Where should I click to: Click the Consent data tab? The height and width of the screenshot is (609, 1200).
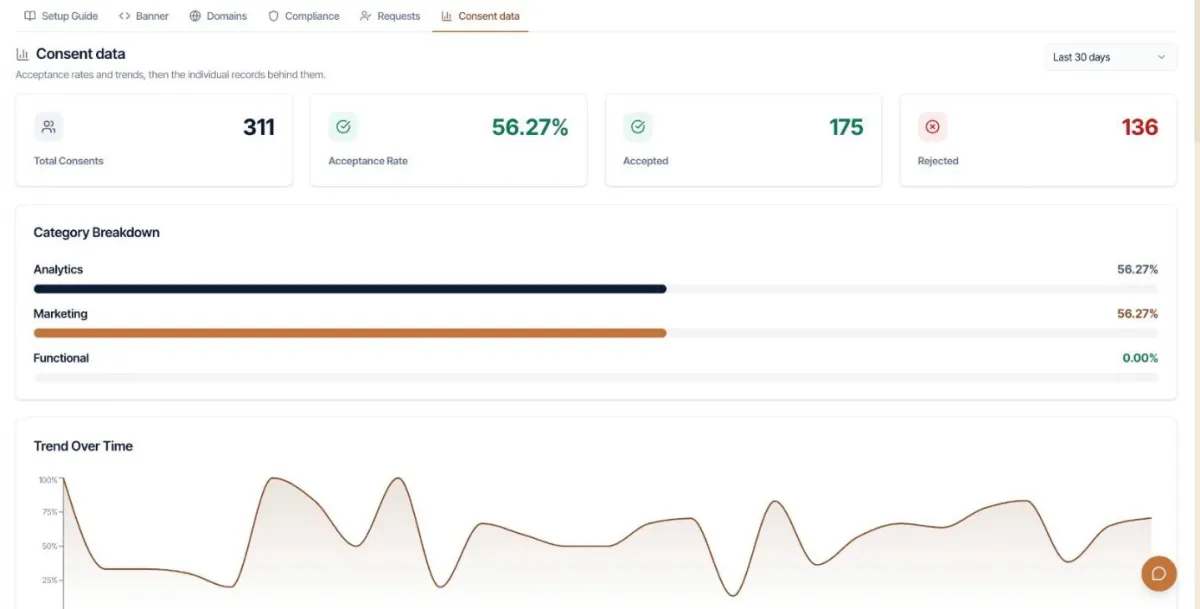pos(480,16)
